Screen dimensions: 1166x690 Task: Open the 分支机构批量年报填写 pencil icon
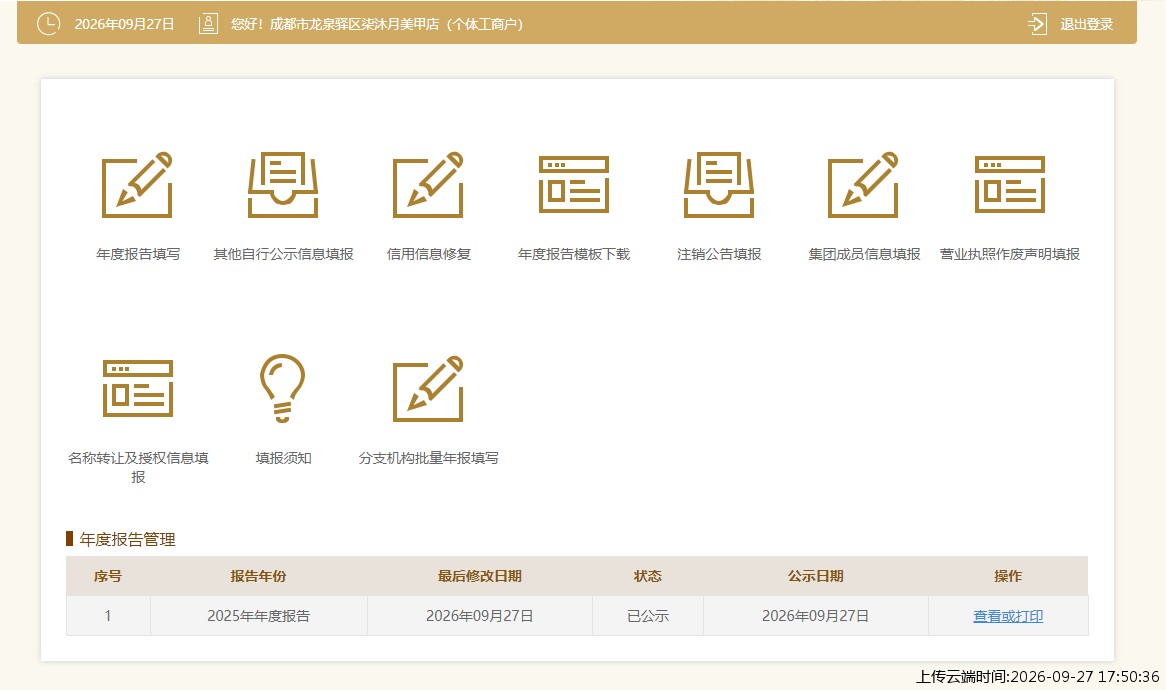click(x=428, y=389)
